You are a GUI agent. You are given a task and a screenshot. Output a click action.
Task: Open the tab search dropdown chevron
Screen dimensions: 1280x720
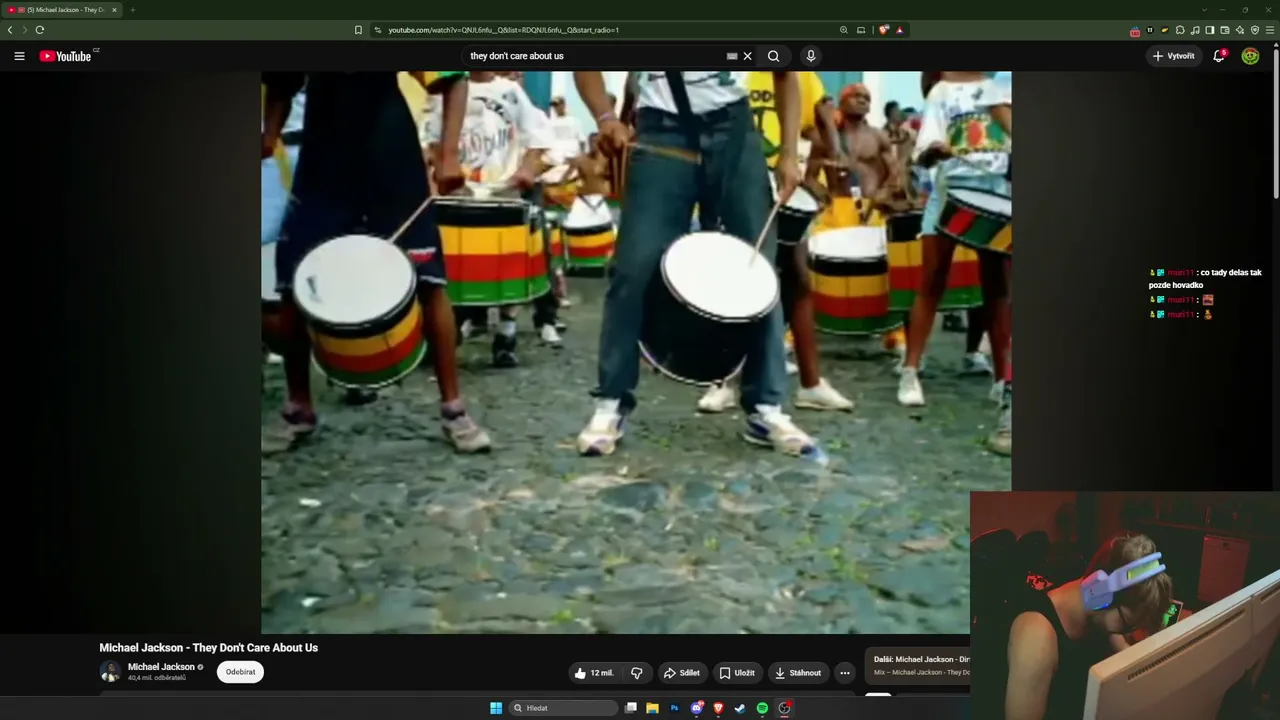(1203, 10)
